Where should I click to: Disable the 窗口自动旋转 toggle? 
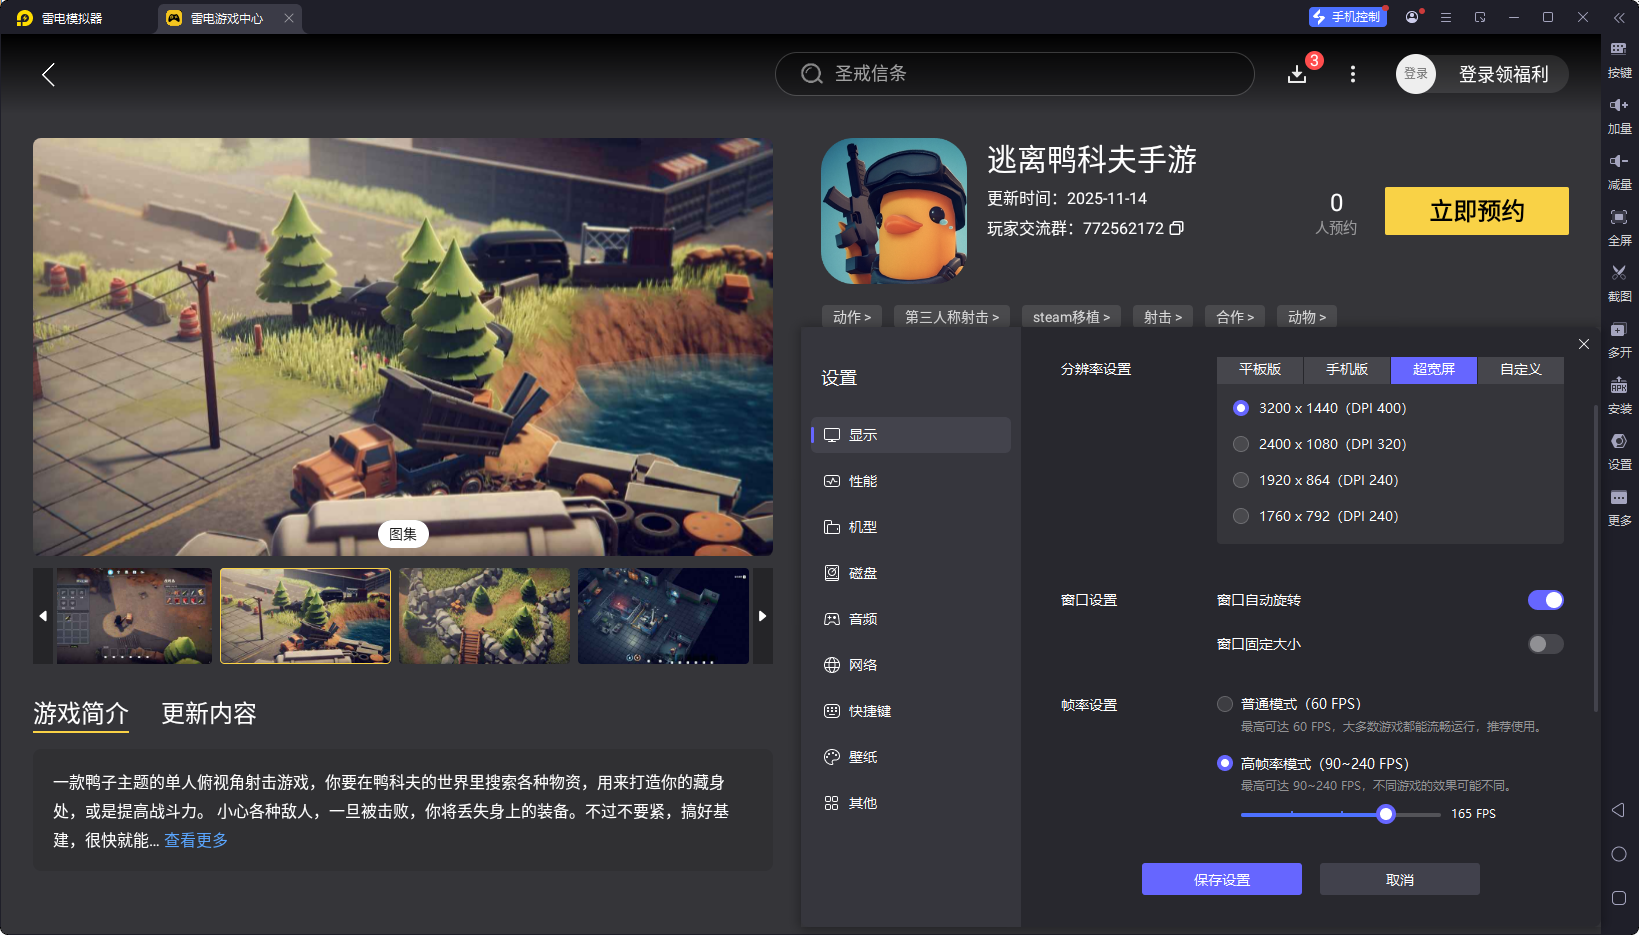pyautogui.click(x=1544, y=600)
